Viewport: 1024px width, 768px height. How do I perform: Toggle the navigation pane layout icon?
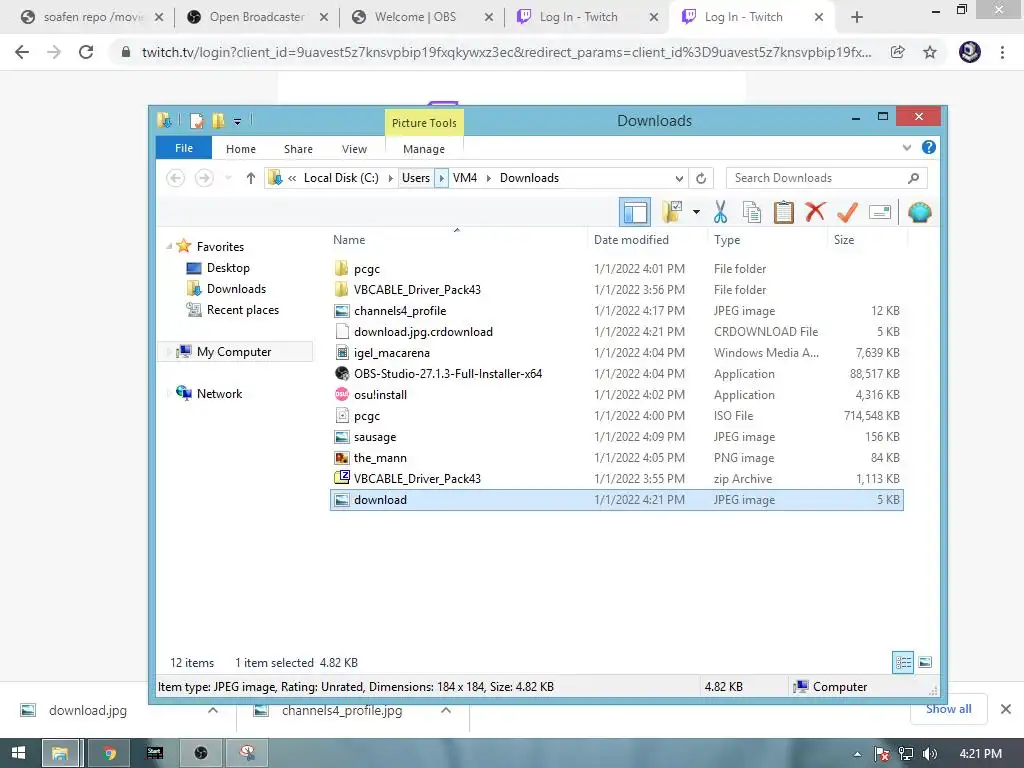tap(635, 212)
